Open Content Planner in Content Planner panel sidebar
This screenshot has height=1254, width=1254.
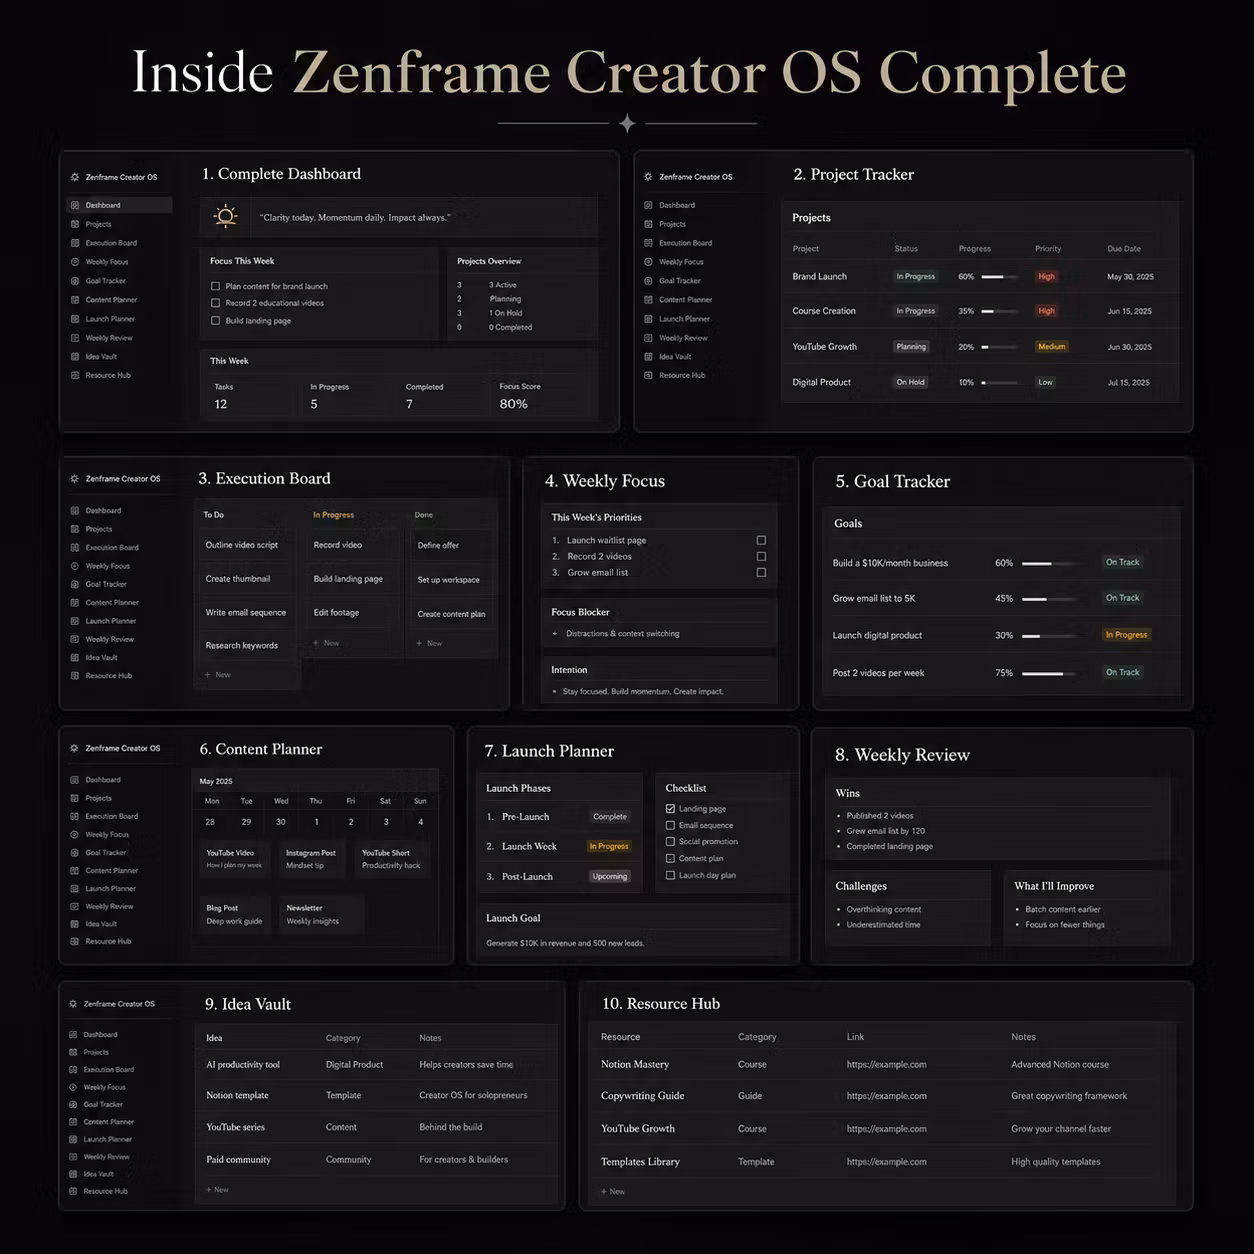[112, 871]
